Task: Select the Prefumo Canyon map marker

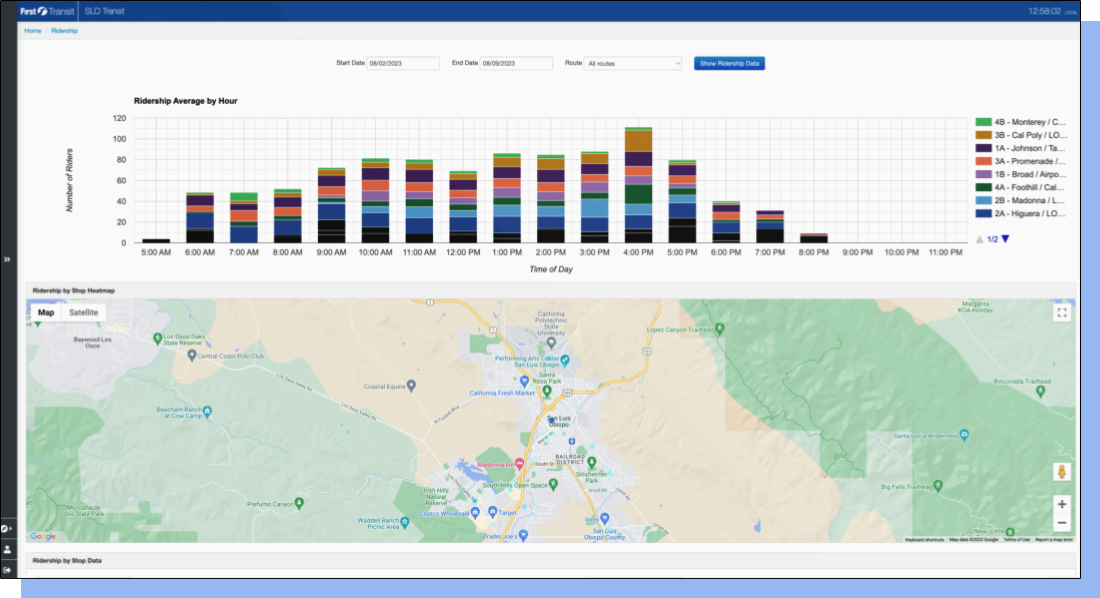Action: (300, 503)
